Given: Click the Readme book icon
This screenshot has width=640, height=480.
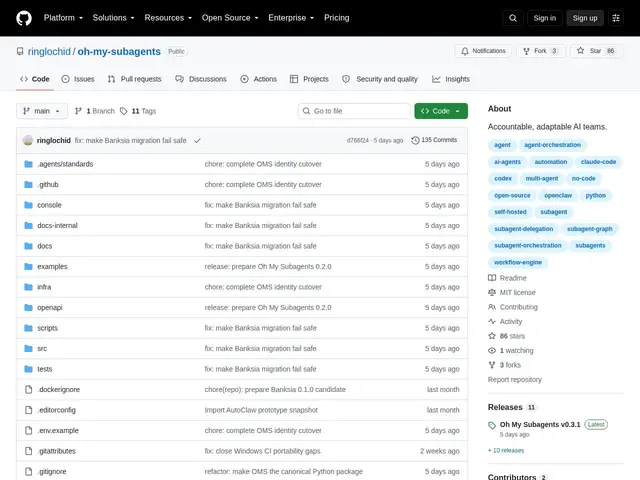Looking at the screenshot, I should click(492, 278).
